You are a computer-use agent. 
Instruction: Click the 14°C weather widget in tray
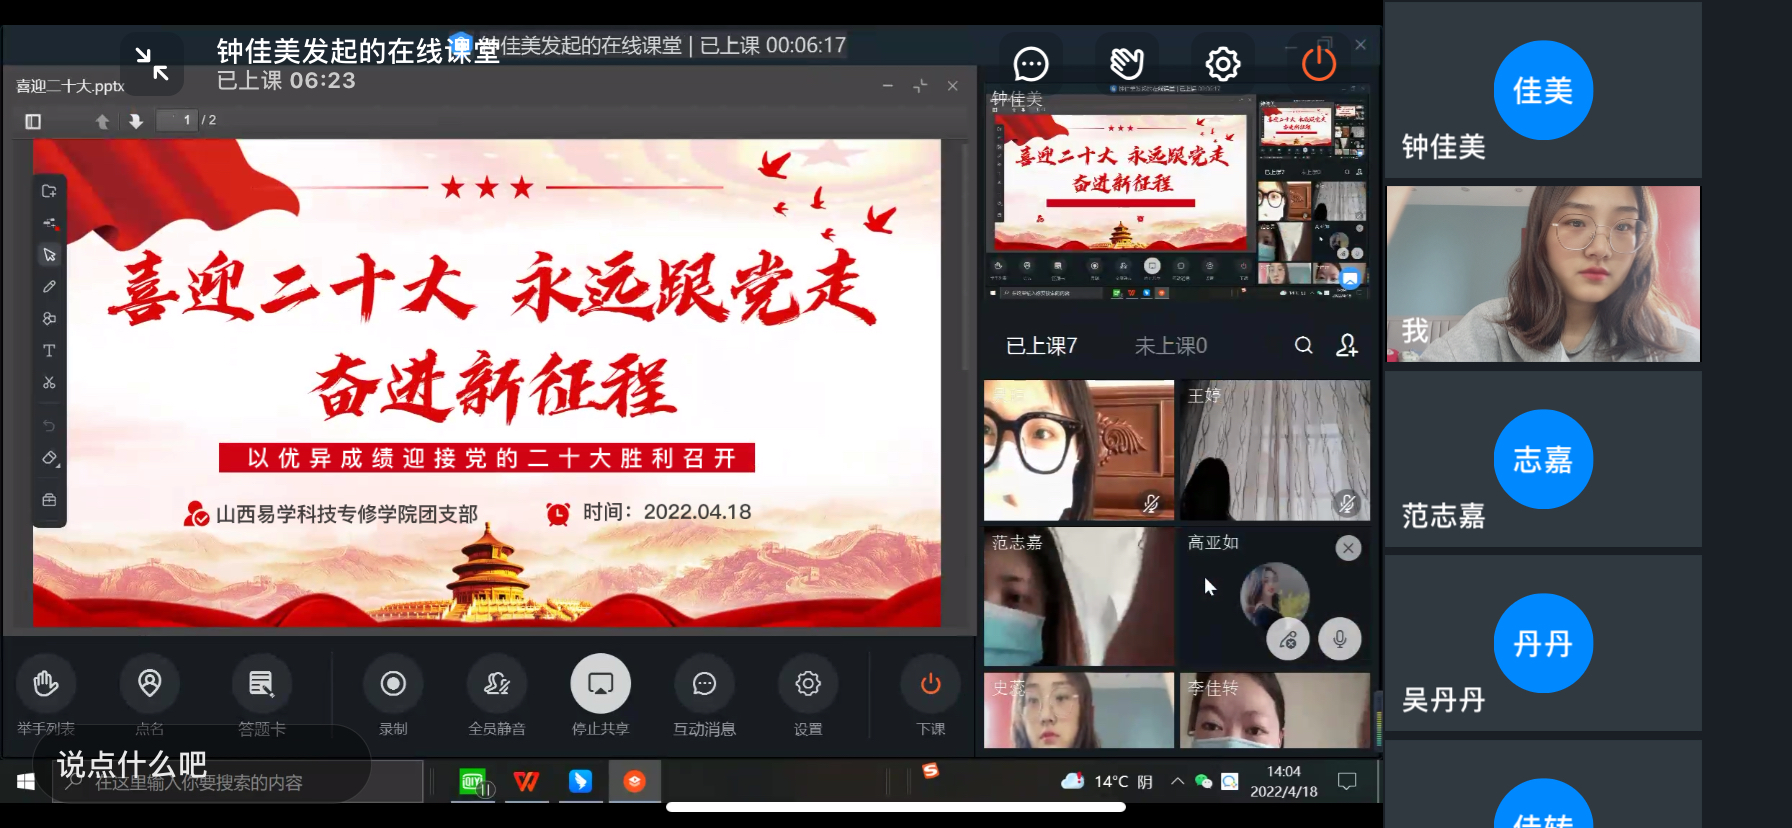point(1107,782)
